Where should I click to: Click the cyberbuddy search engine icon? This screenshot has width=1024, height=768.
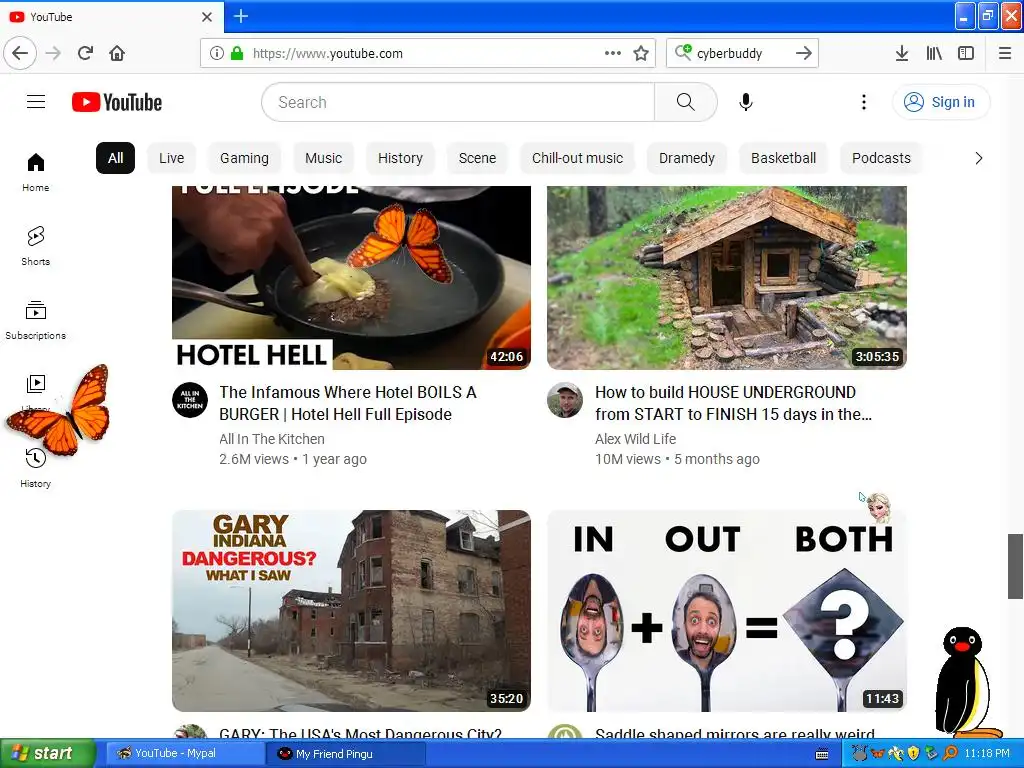click(683, 52)
